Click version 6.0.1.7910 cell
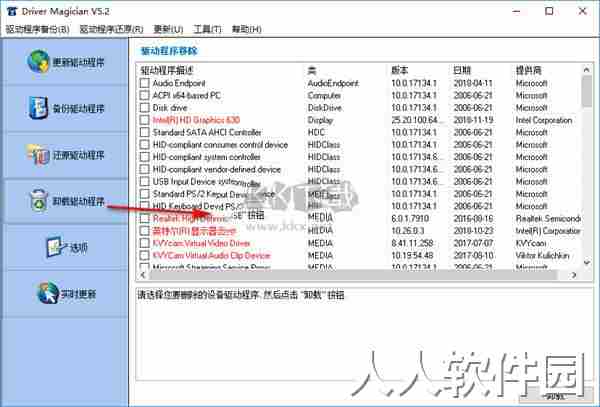The height and width of the screenshot is (407, 600). 410,218
